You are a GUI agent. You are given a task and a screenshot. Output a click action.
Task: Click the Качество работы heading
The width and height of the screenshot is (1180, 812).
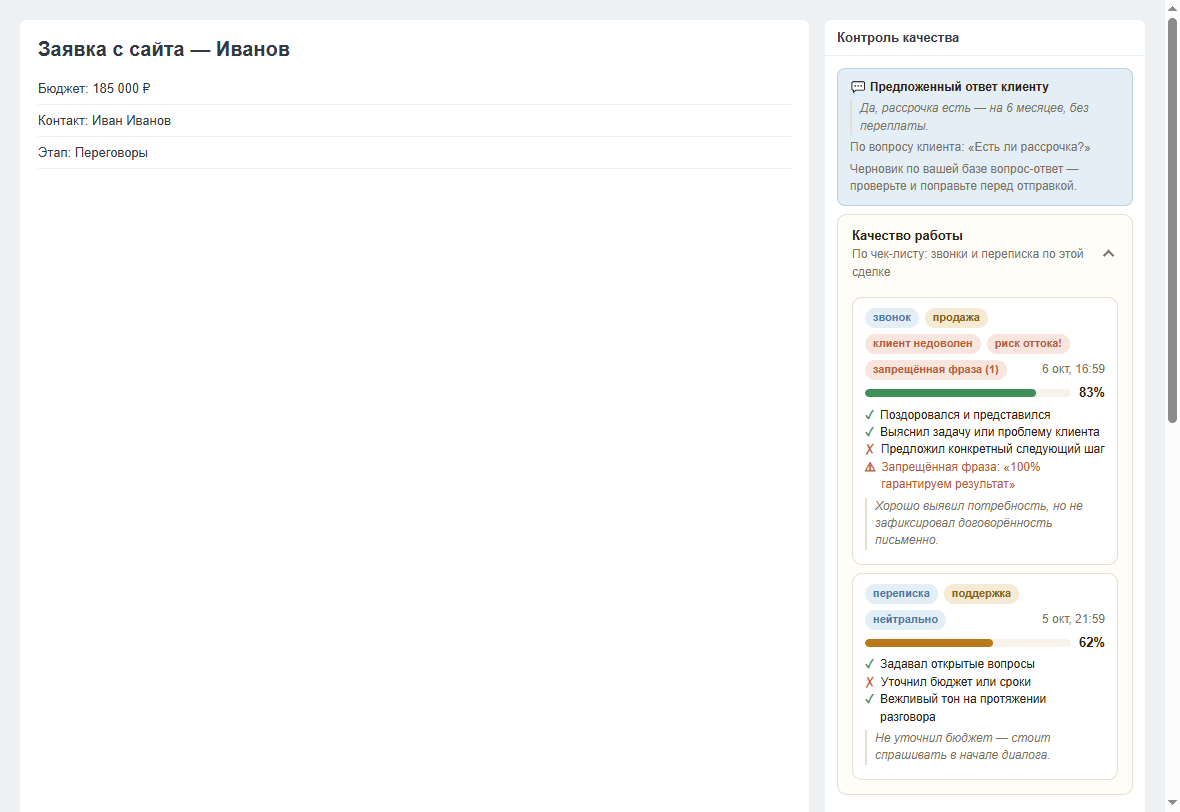tap(908, 236)
